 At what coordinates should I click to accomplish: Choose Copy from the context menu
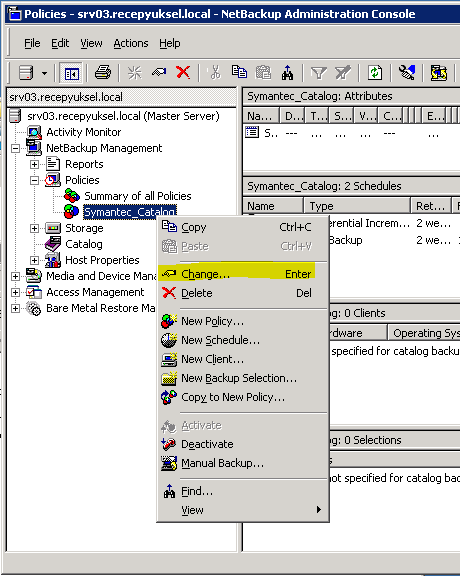point(242,227)
